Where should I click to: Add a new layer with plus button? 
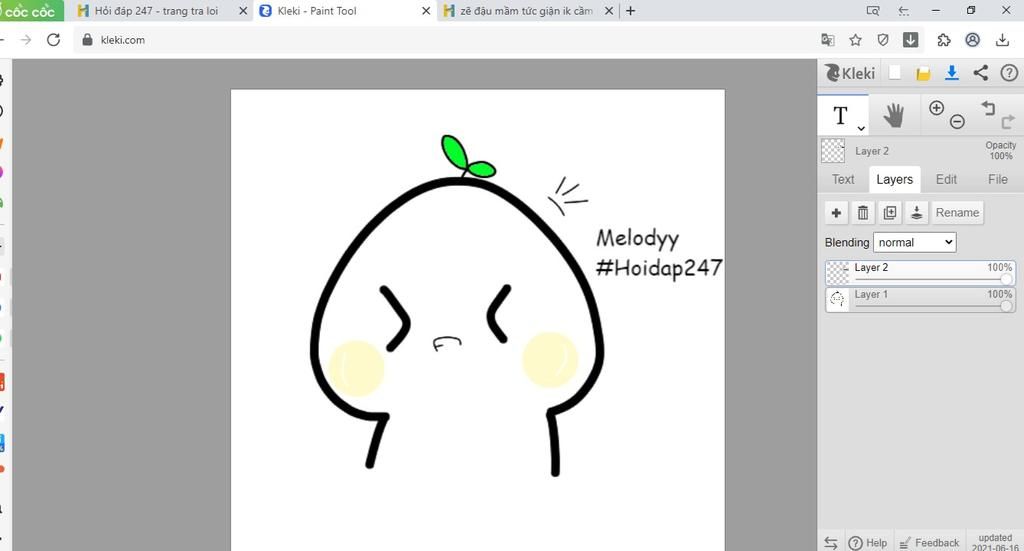(836, 213)
